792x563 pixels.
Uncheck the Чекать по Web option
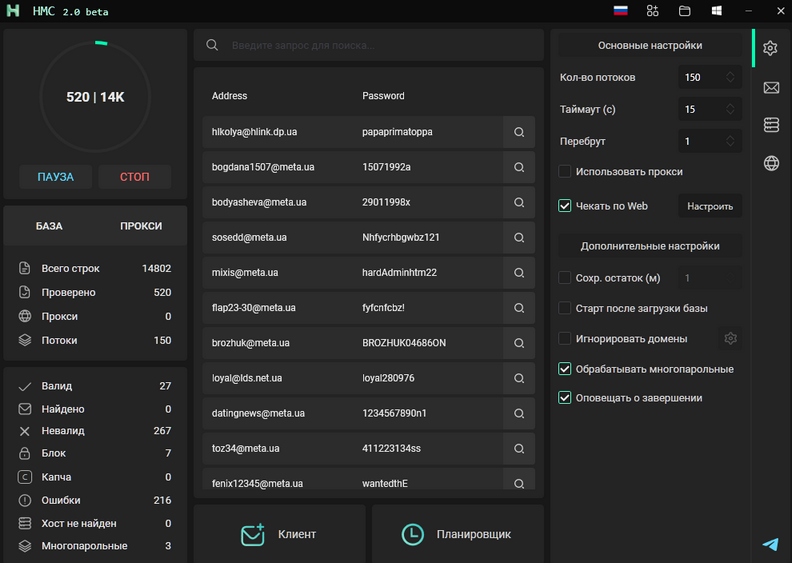pos(565,206)
